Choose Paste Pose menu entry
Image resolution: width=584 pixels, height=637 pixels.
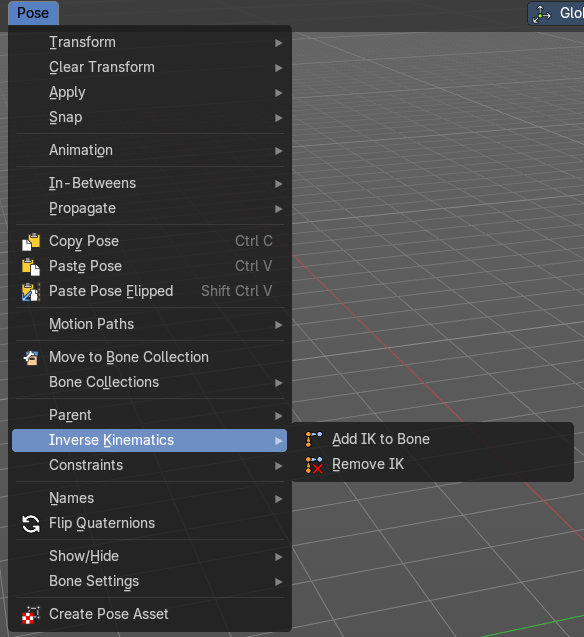(149, 266)
